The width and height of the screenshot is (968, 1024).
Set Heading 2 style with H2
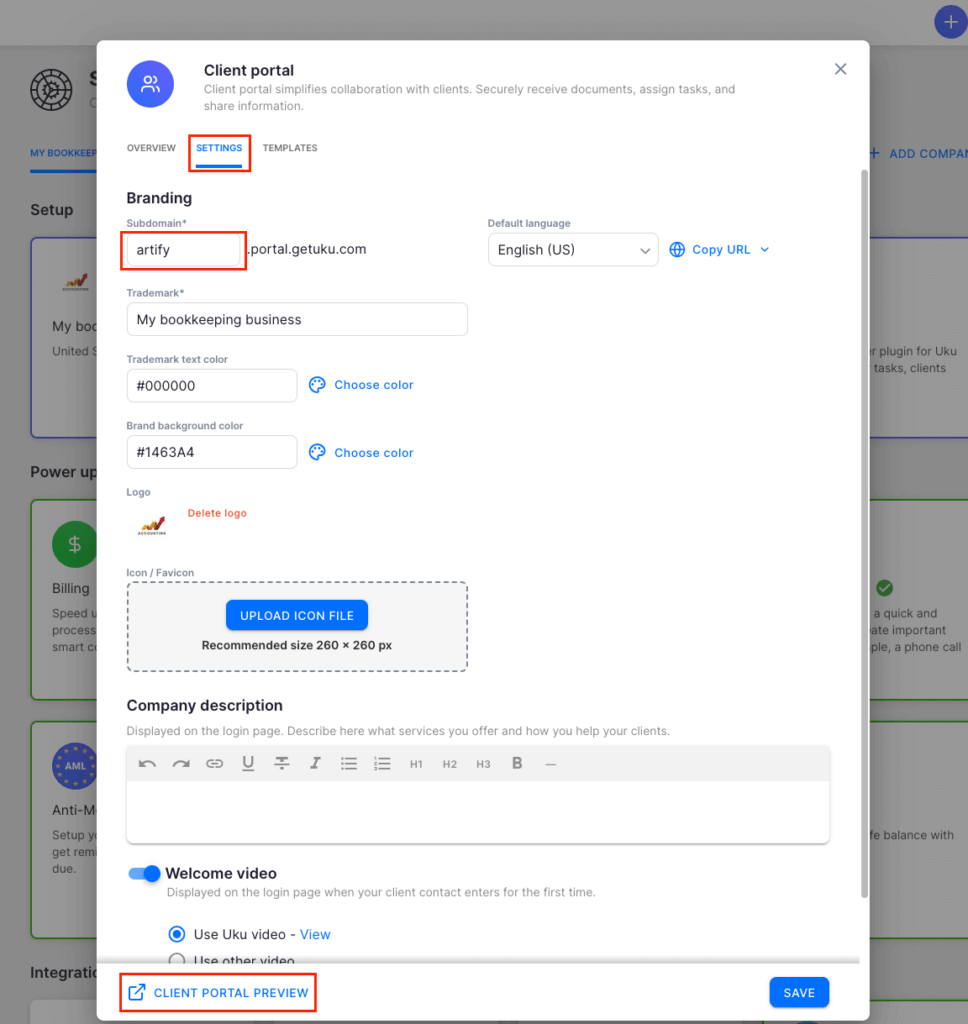449,764
